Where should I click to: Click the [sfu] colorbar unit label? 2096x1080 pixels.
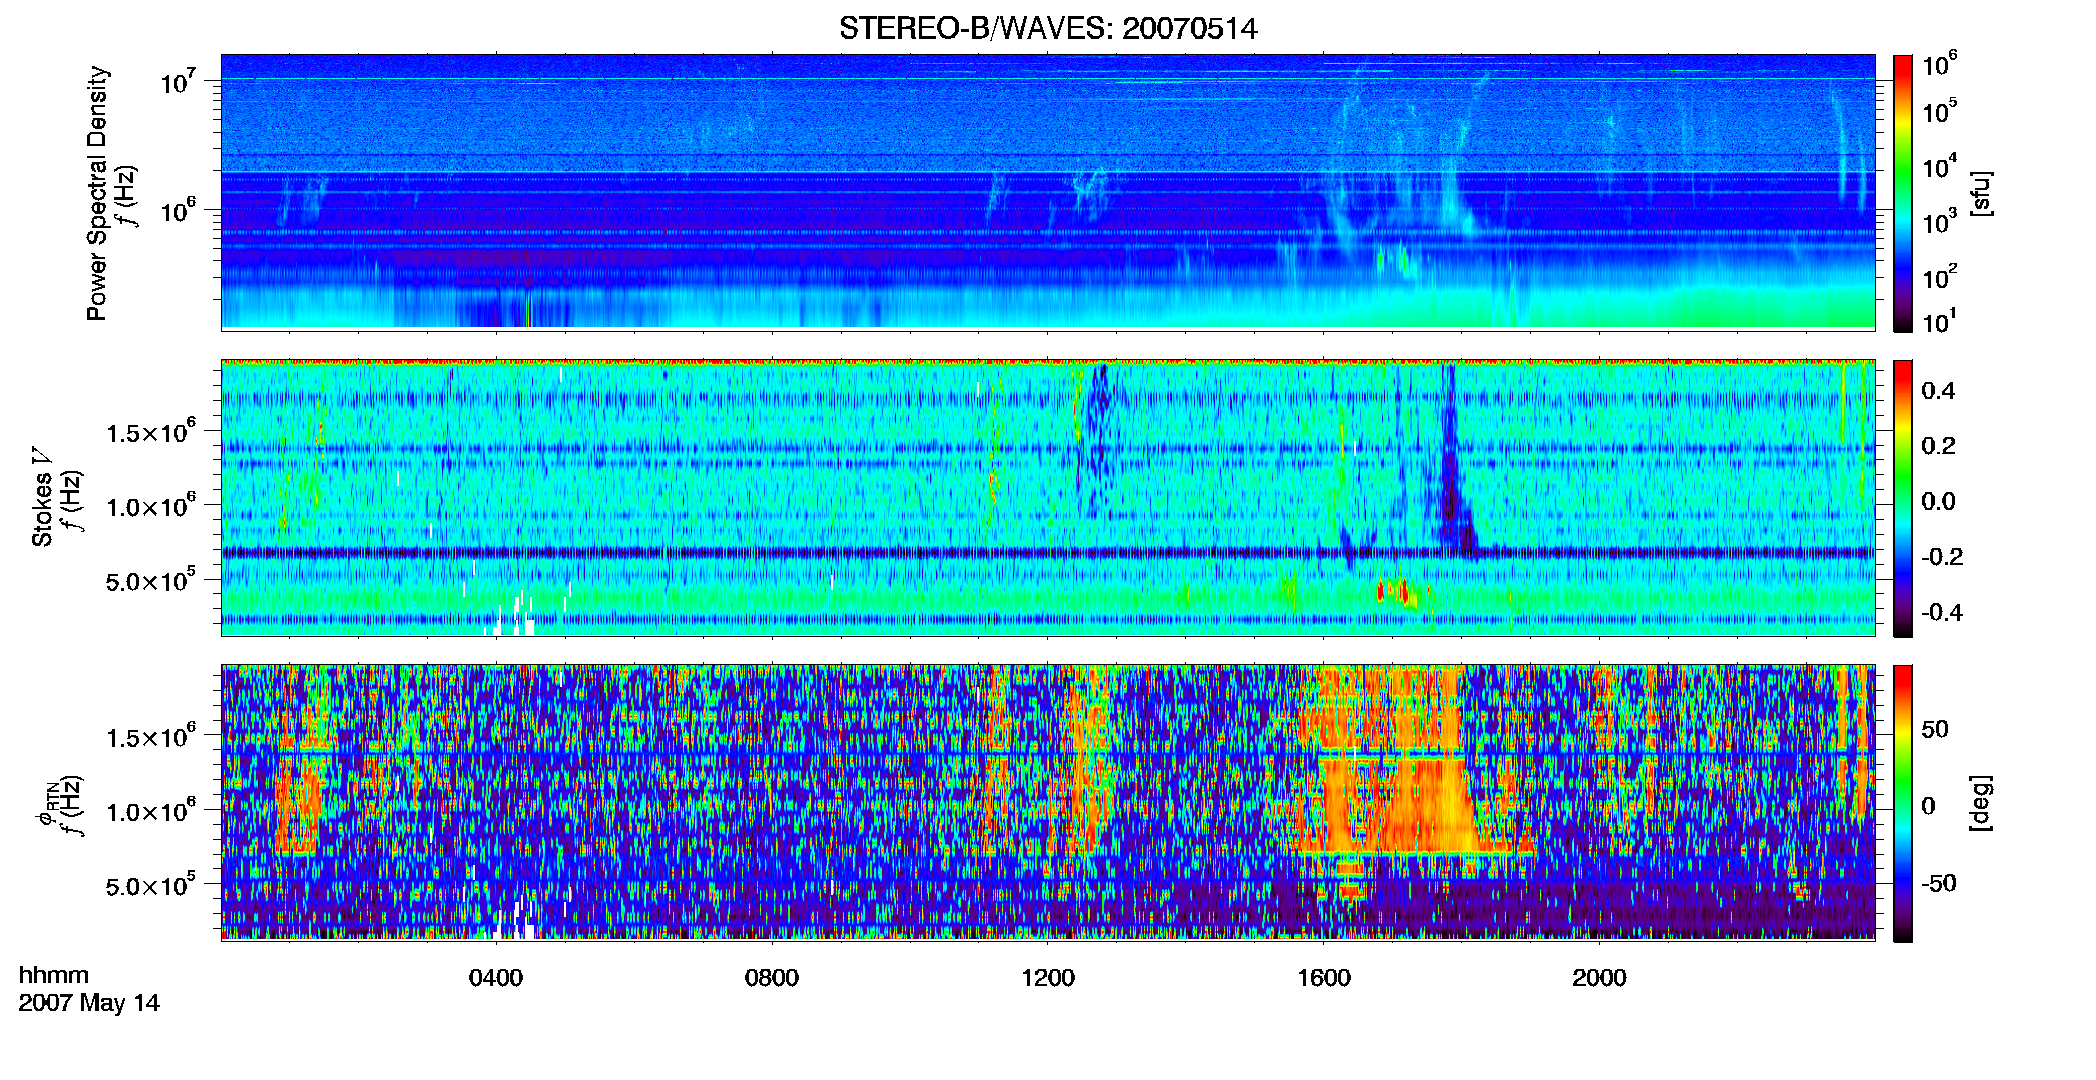point(1981,193)
